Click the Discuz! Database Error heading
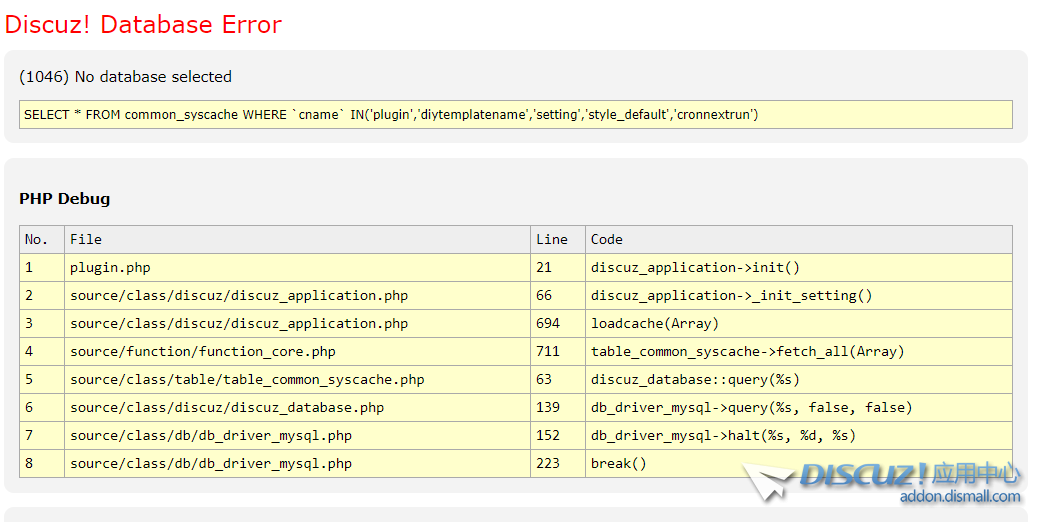The image size is (1039, 522). tap(143, 25)
